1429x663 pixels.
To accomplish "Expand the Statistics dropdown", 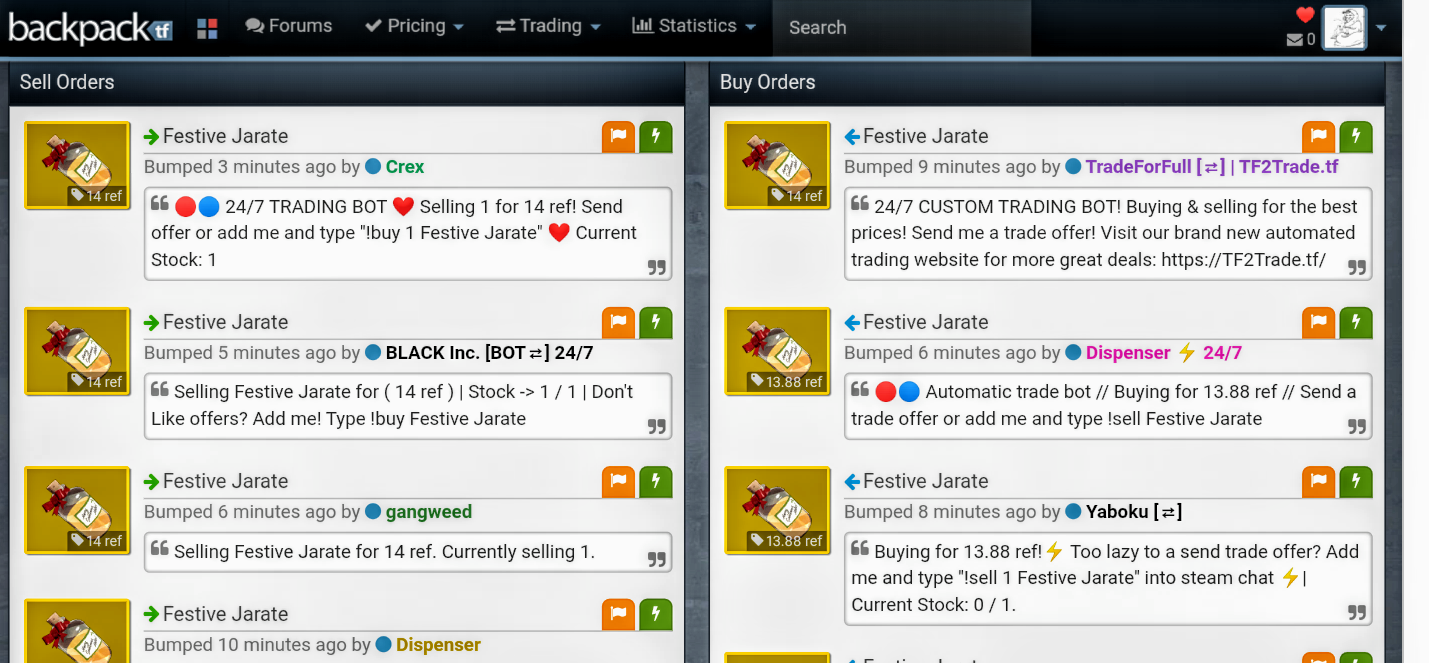I will click(694, 26).
